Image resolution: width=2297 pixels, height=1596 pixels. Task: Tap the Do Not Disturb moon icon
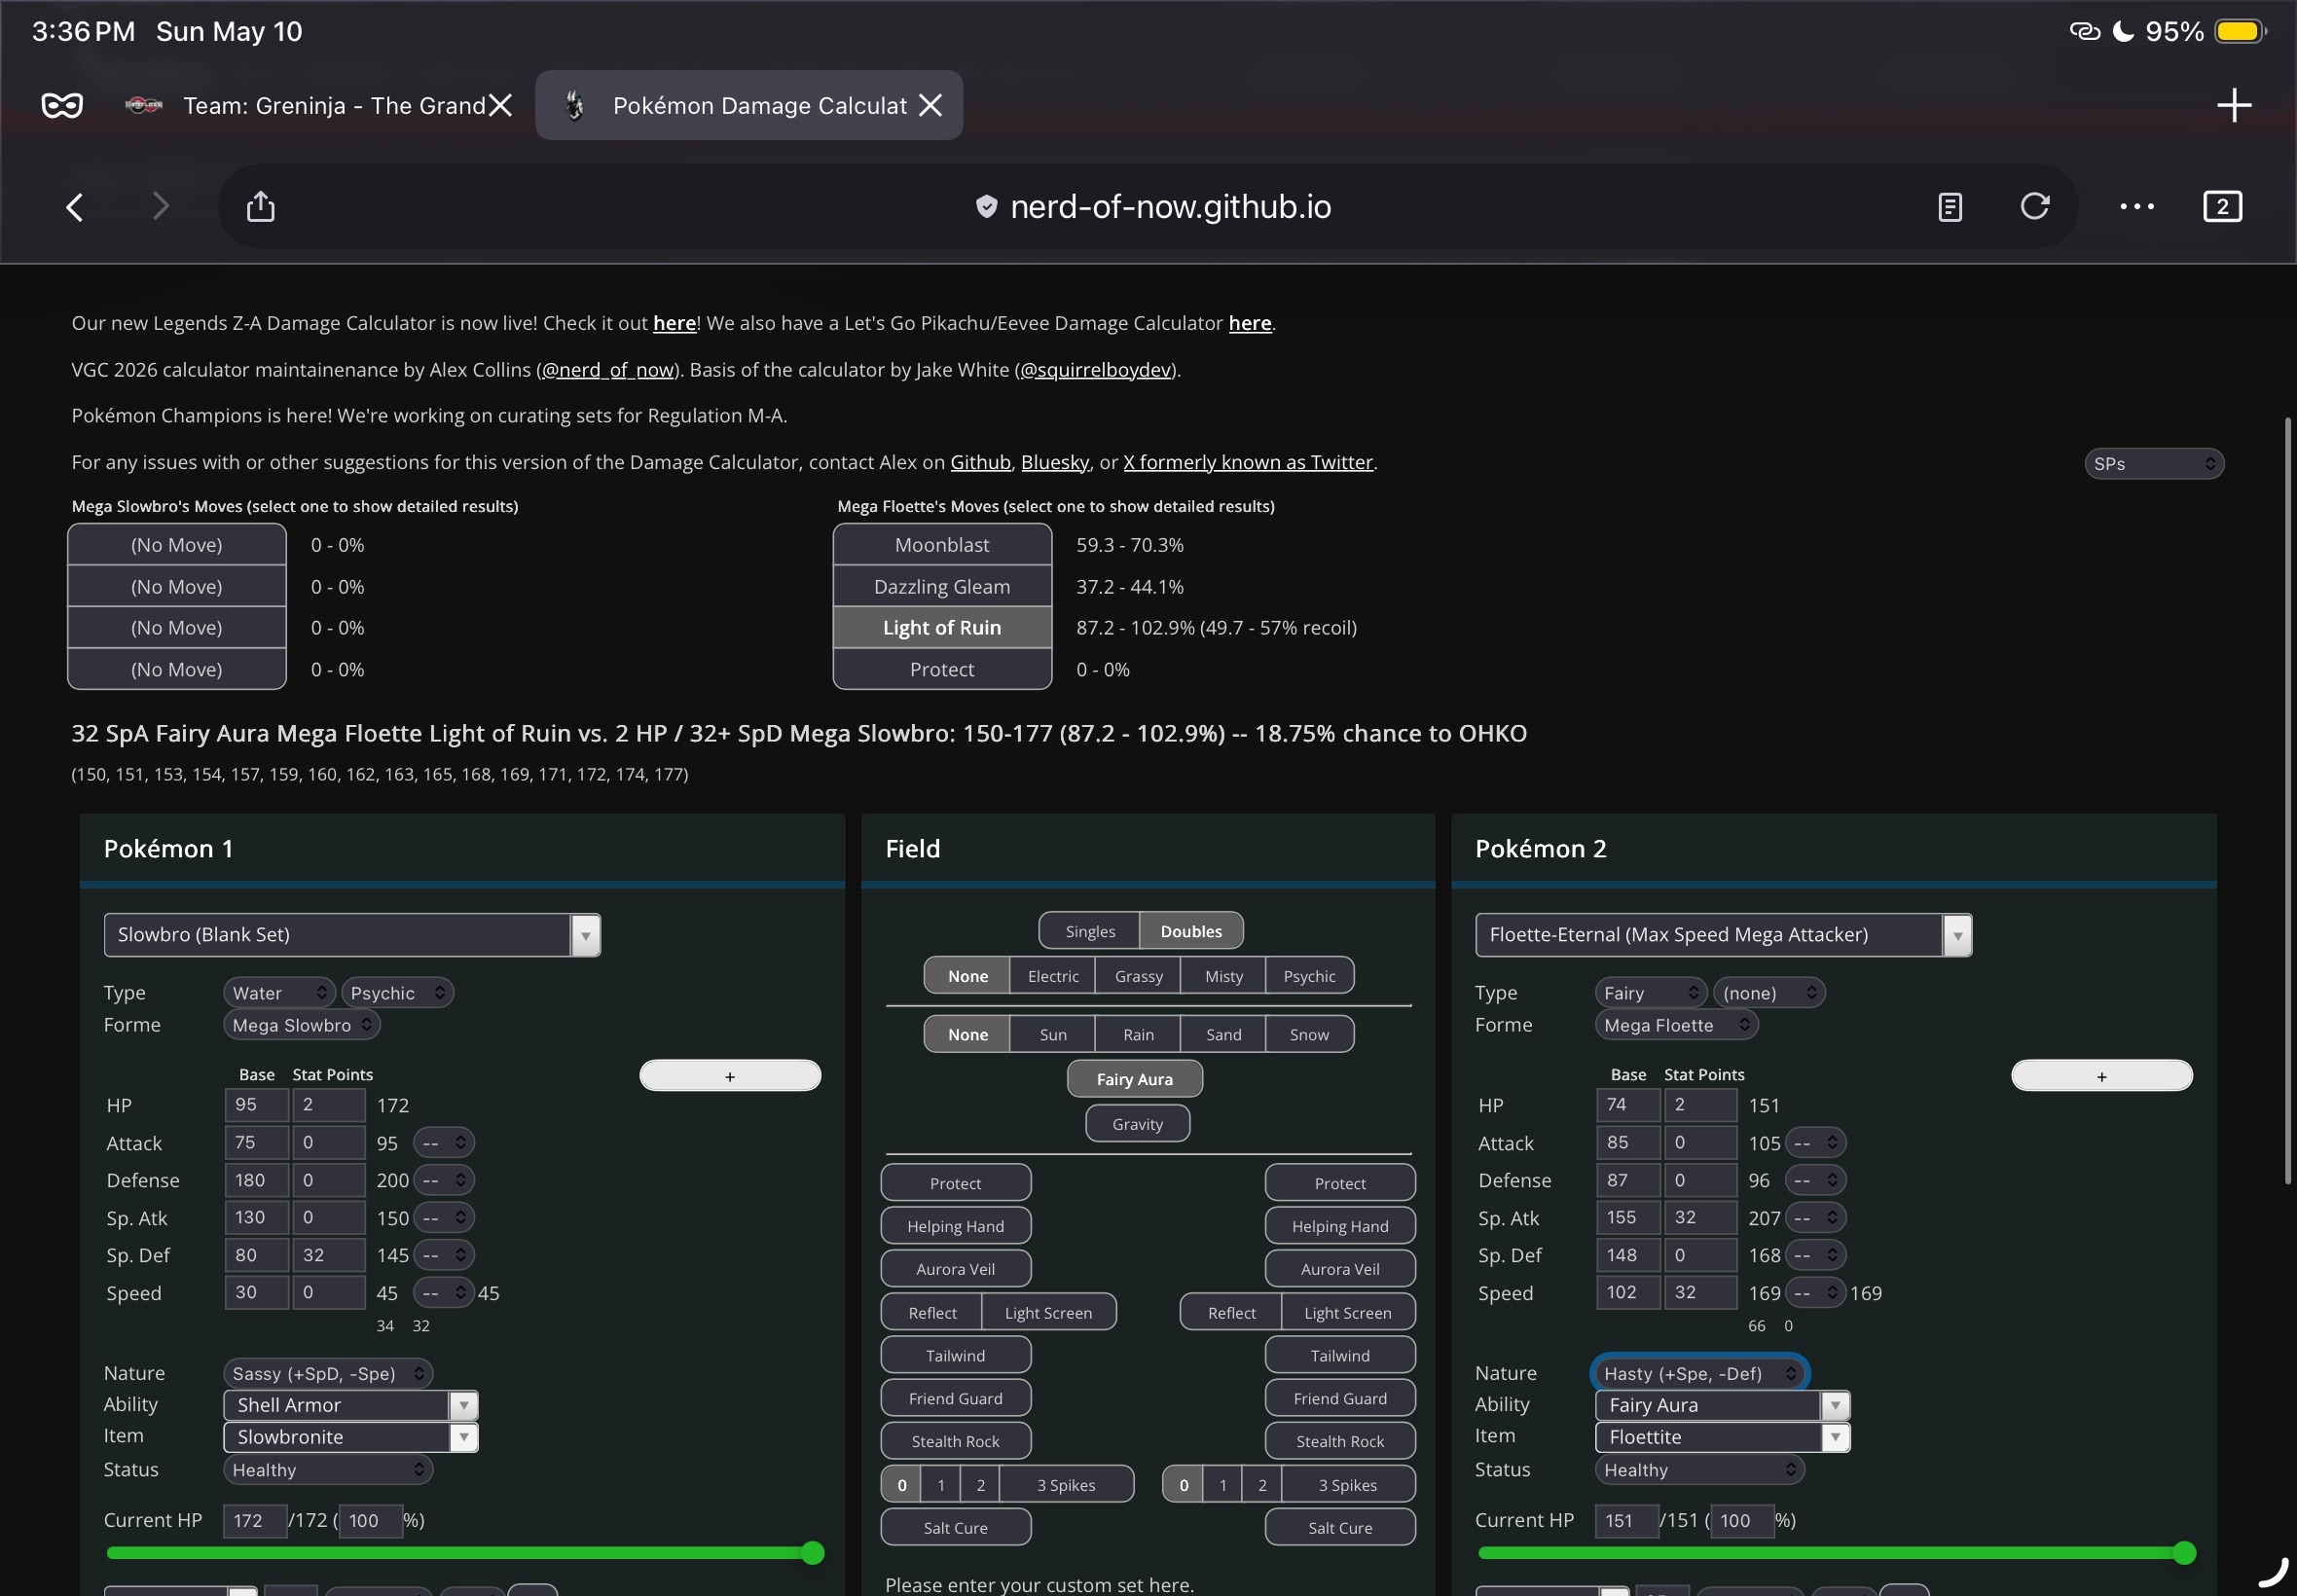2123,31
